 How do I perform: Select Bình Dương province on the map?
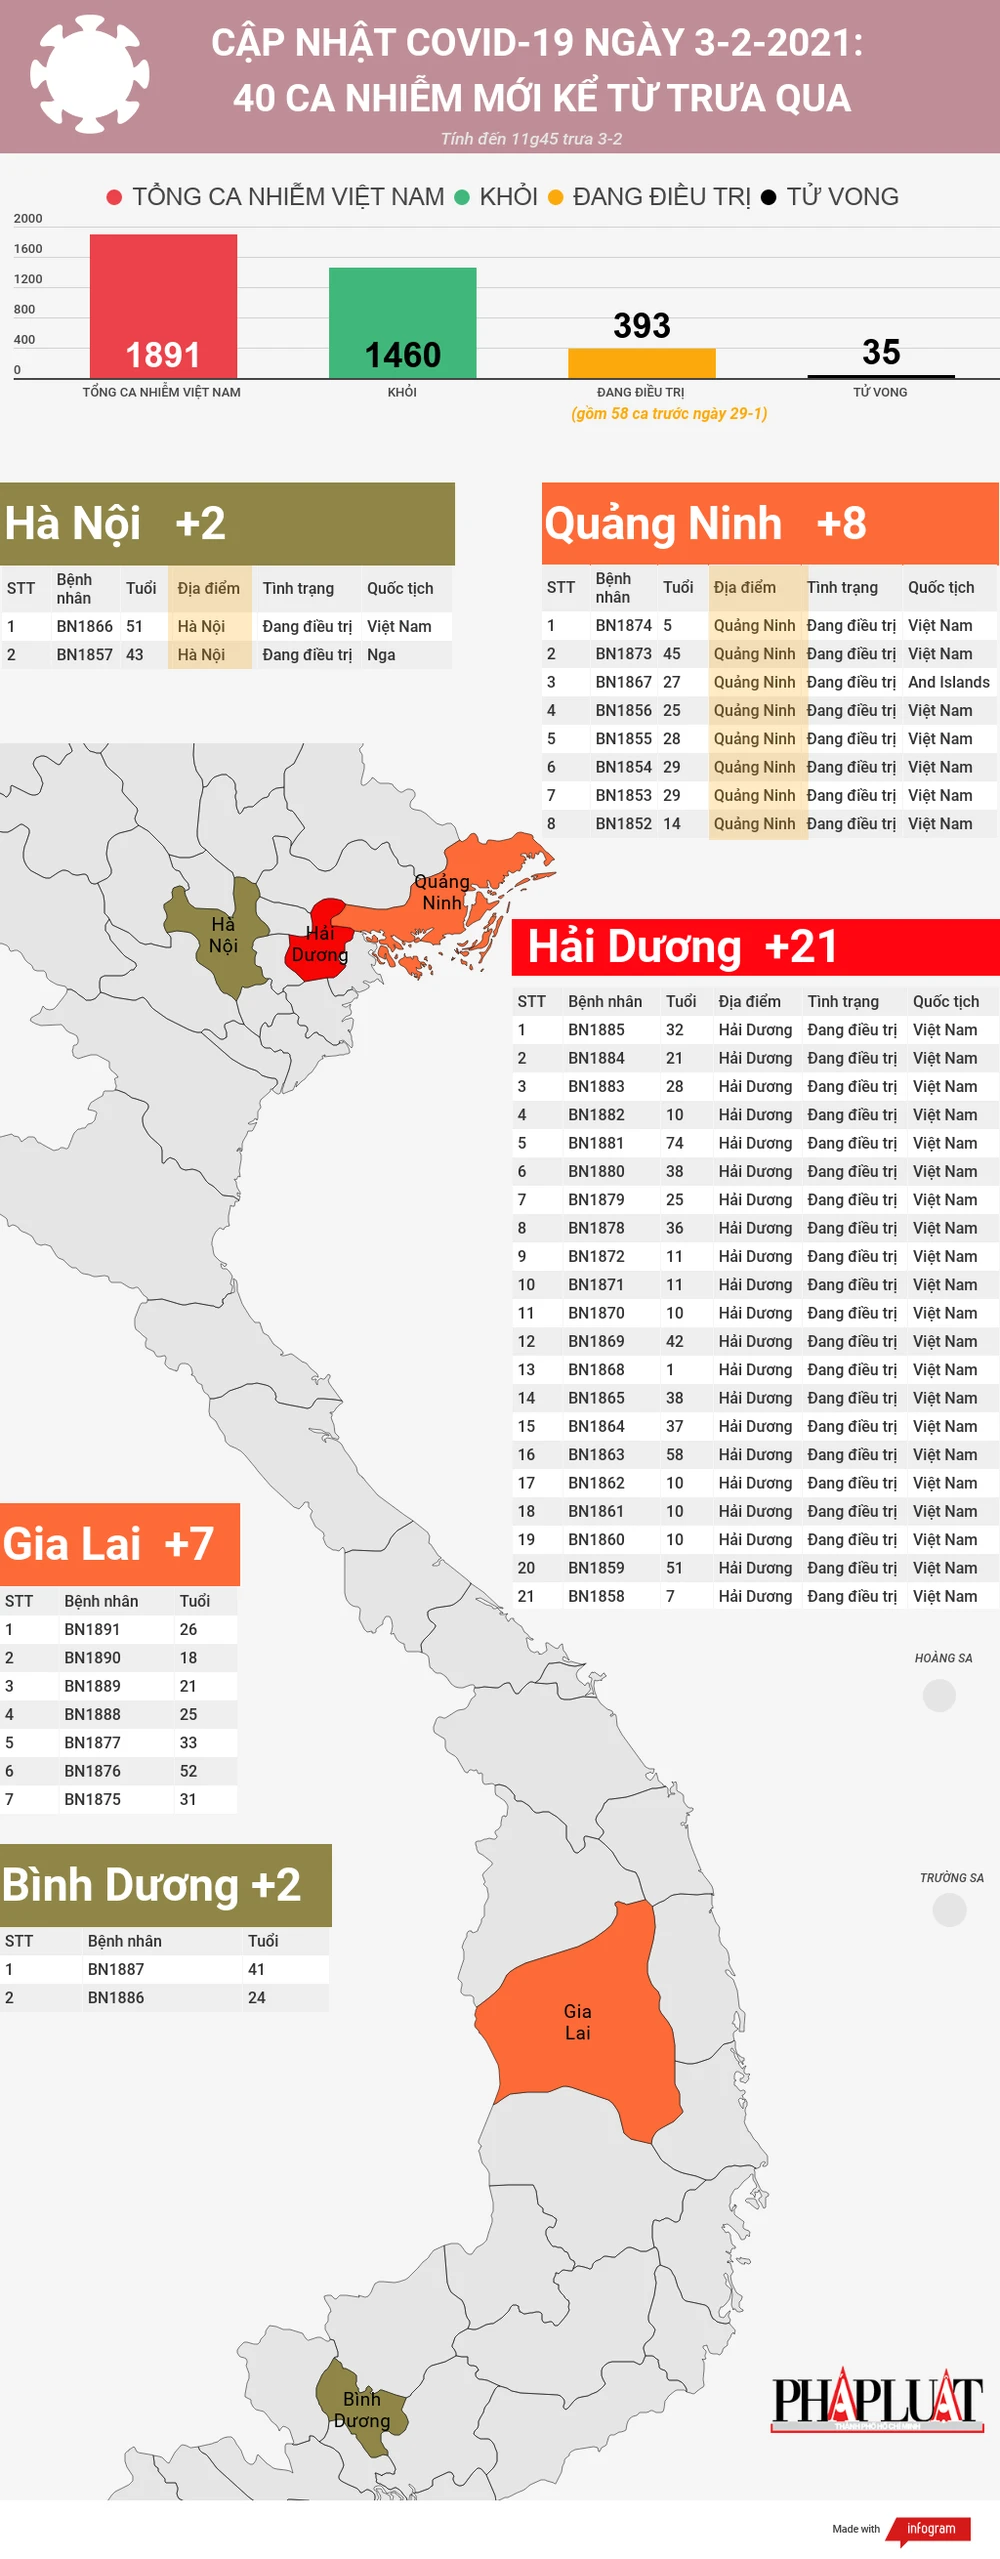pyautogui.click(x=362, y=2410)
